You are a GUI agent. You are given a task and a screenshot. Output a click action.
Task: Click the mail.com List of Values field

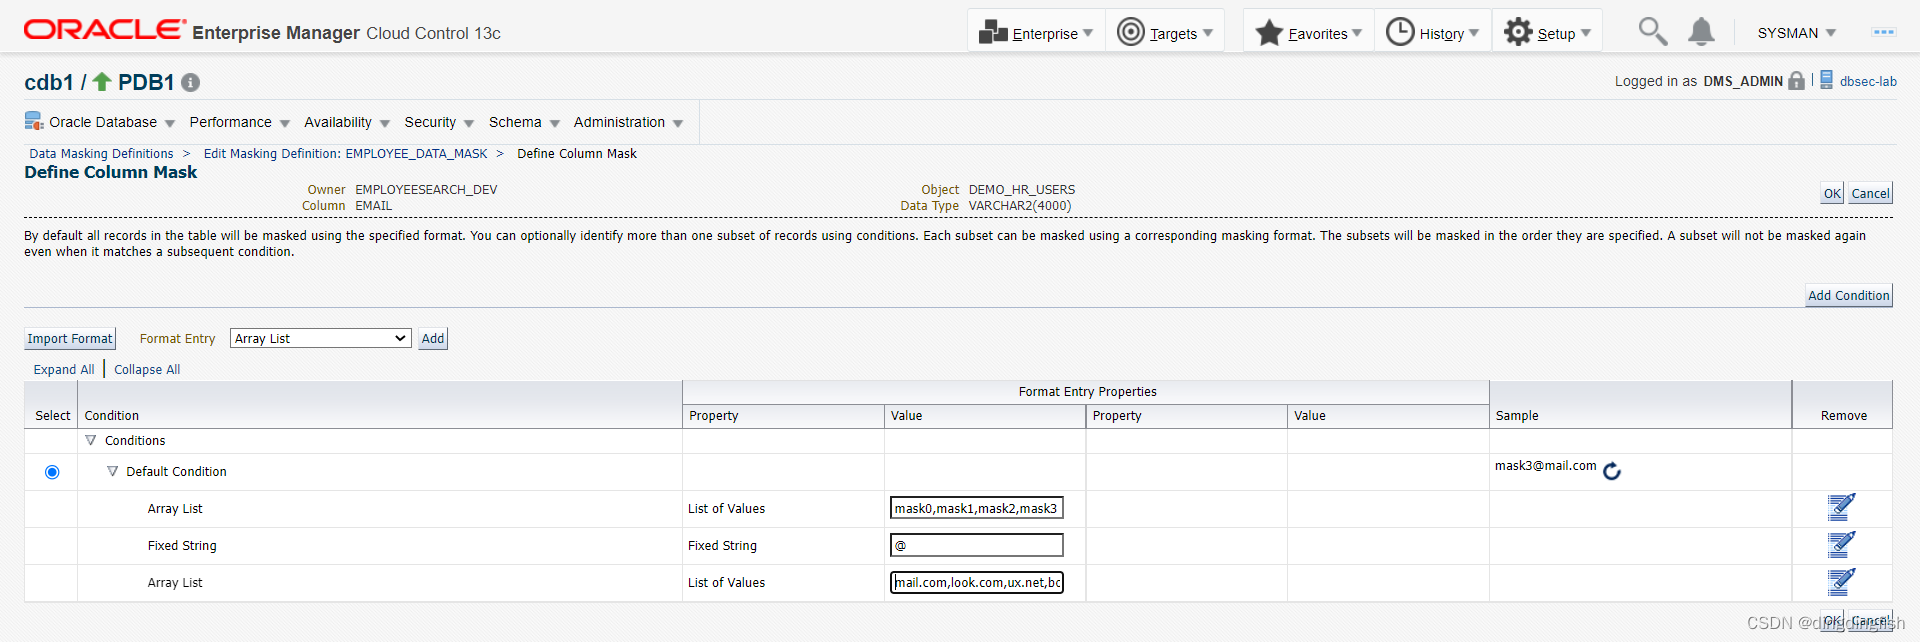(977, 582)
